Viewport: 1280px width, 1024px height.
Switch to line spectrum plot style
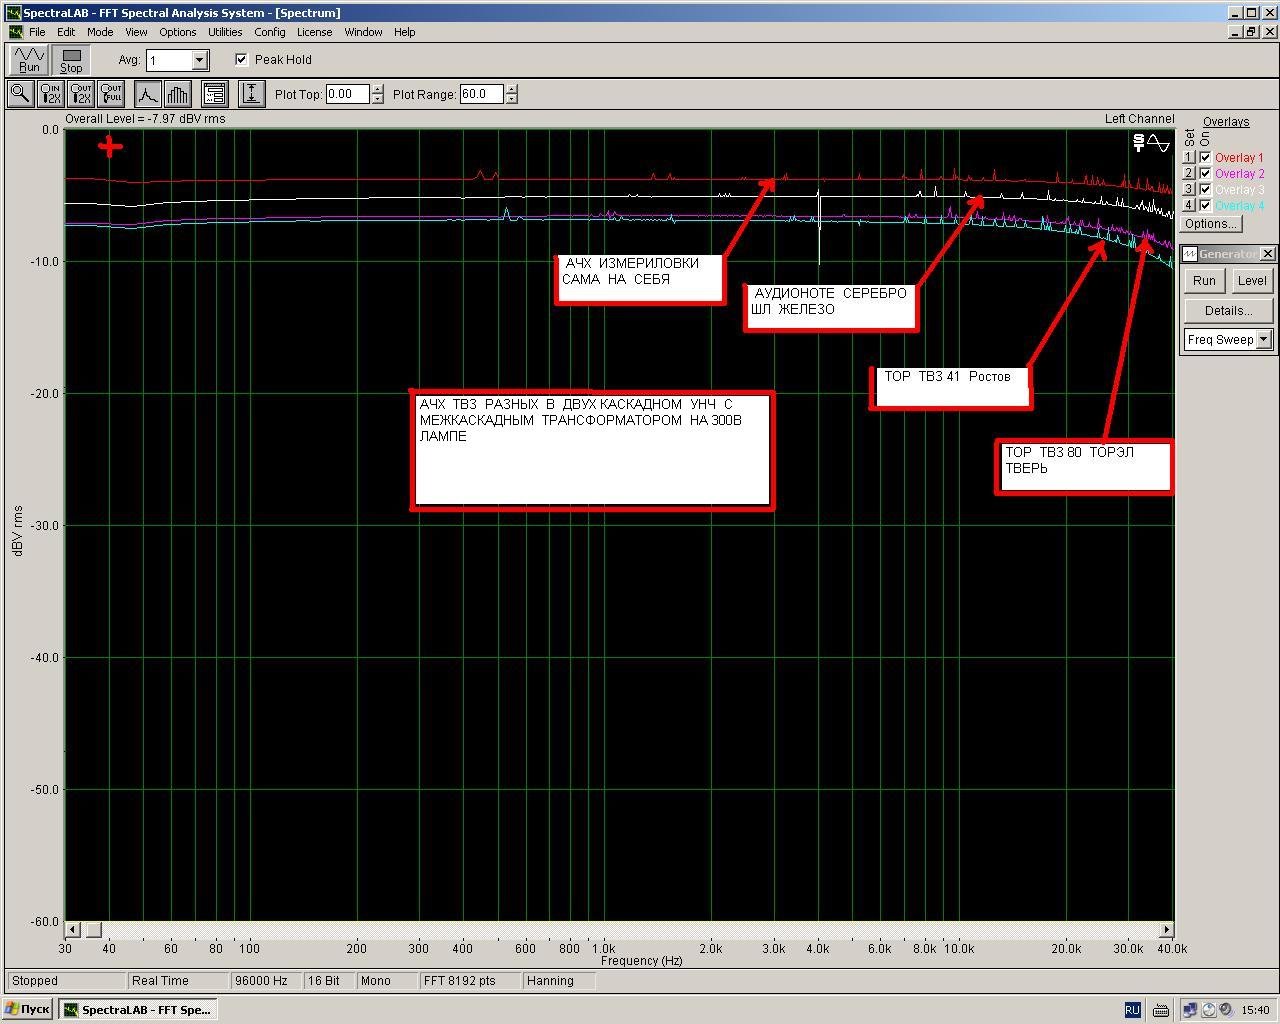click(x=147, y=94)
